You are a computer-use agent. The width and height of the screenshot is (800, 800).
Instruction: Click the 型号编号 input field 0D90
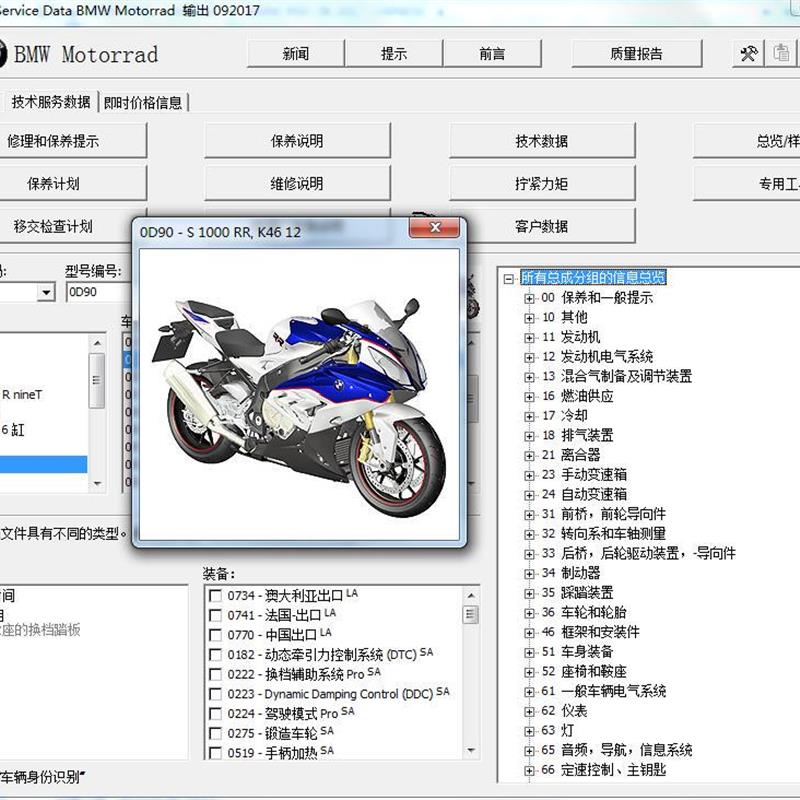[98, 292]
